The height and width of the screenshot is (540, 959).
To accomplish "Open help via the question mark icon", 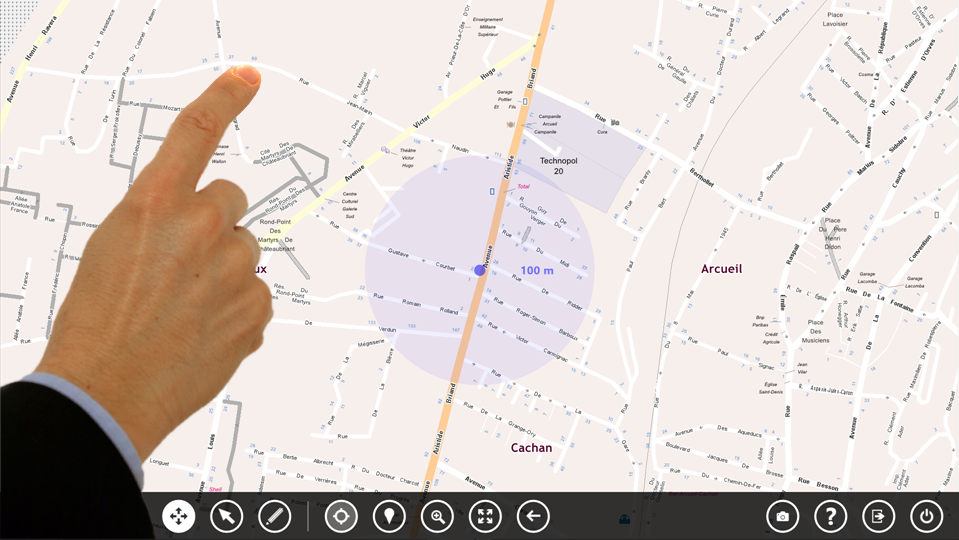I will pyautogui.click(x=830, y=516).
